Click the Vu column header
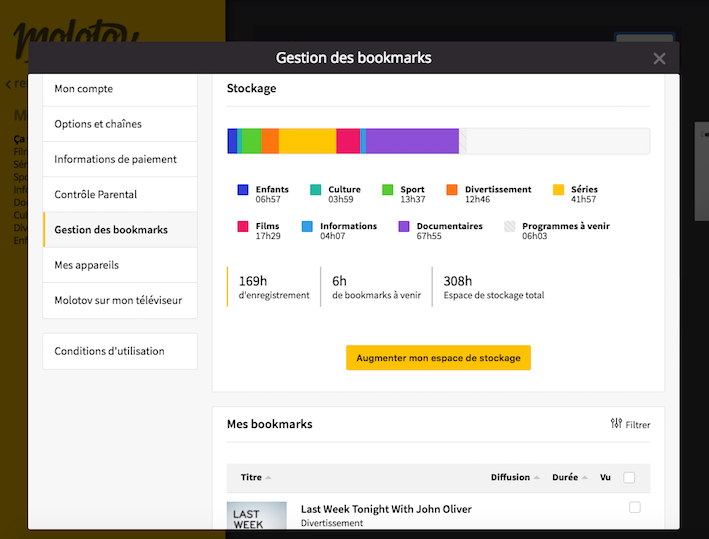Viewport: 709px width, 539px height. (x=605, y=477)
